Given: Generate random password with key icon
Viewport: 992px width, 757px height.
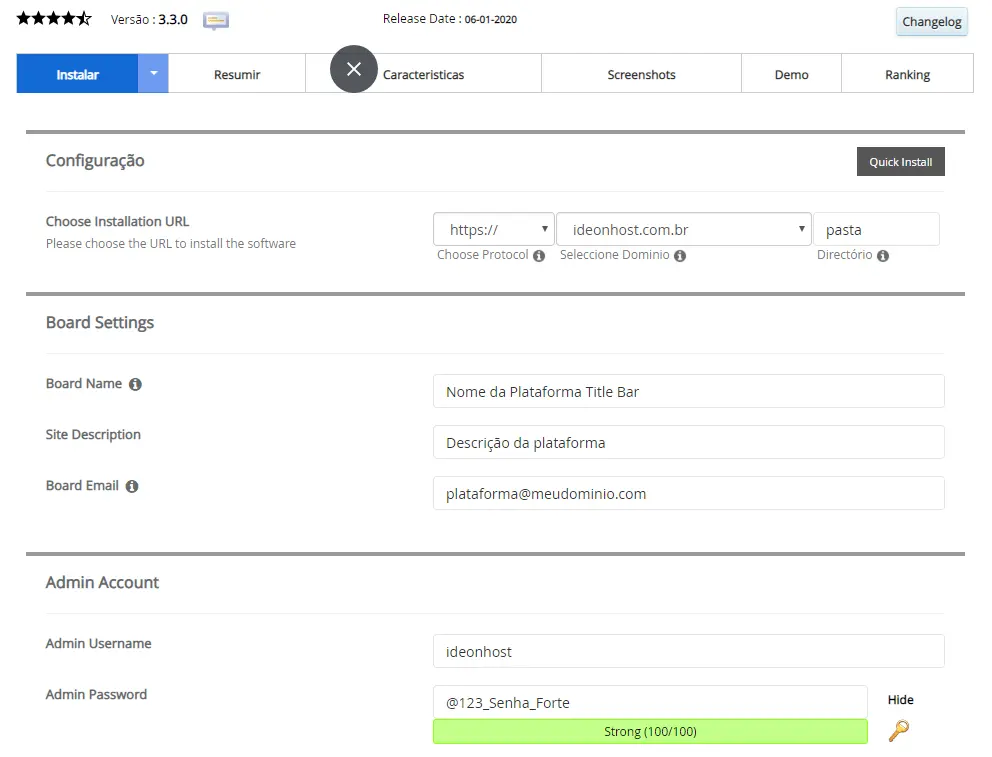Looking at the screenshot, I should pyautogui.click(x=899, y=732).
